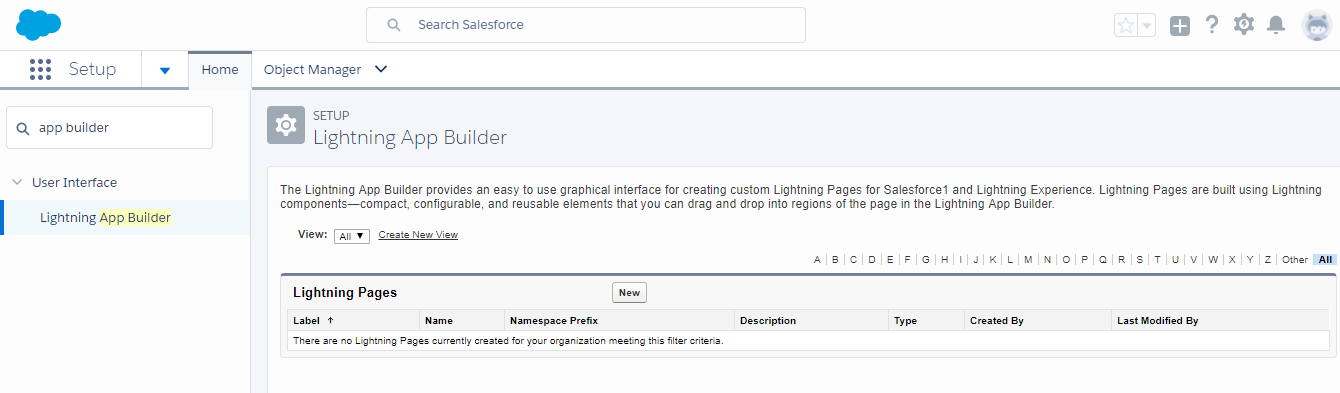The height and width of the screenshot is (393, 1340).
Task: Click the Favorites star icon
Action: 1126,26
